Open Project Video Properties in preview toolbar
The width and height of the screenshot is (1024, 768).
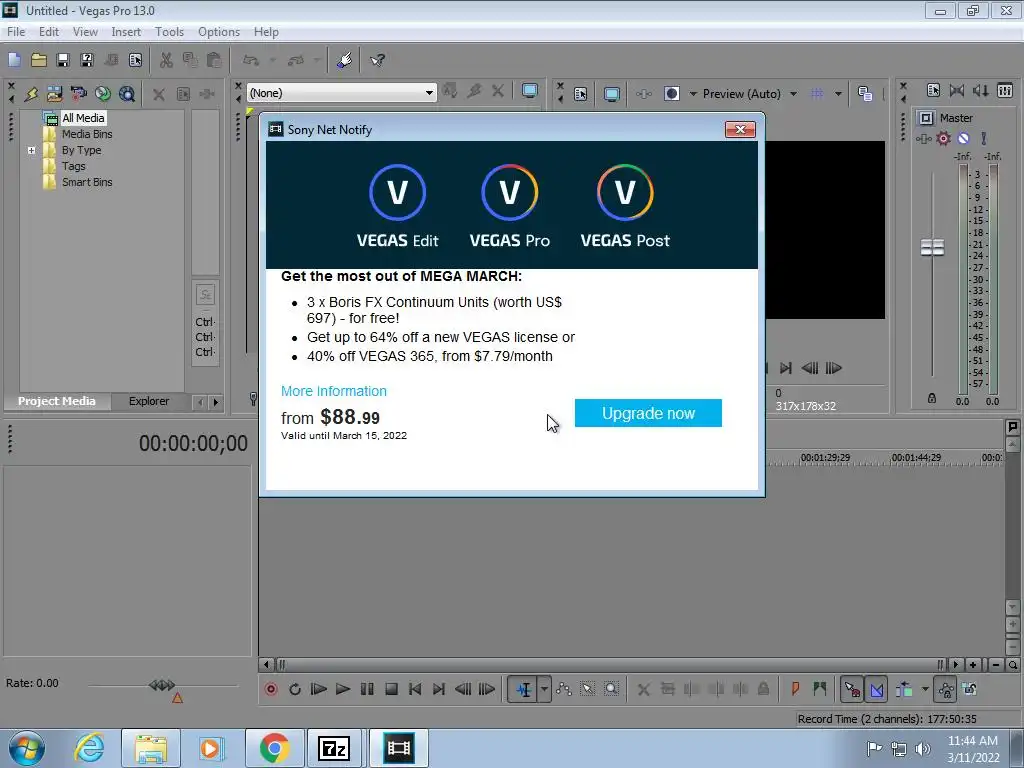click(x=581, y=94)
